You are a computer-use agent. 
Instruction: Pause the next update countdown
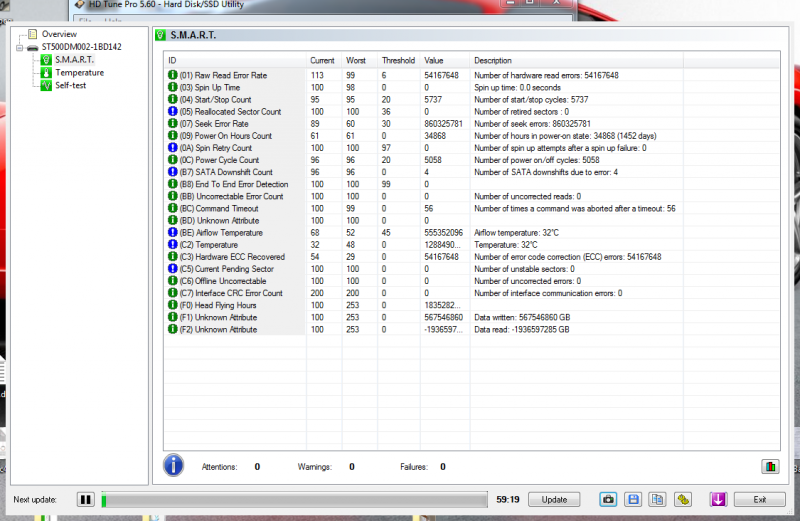[x=86, y=499]
